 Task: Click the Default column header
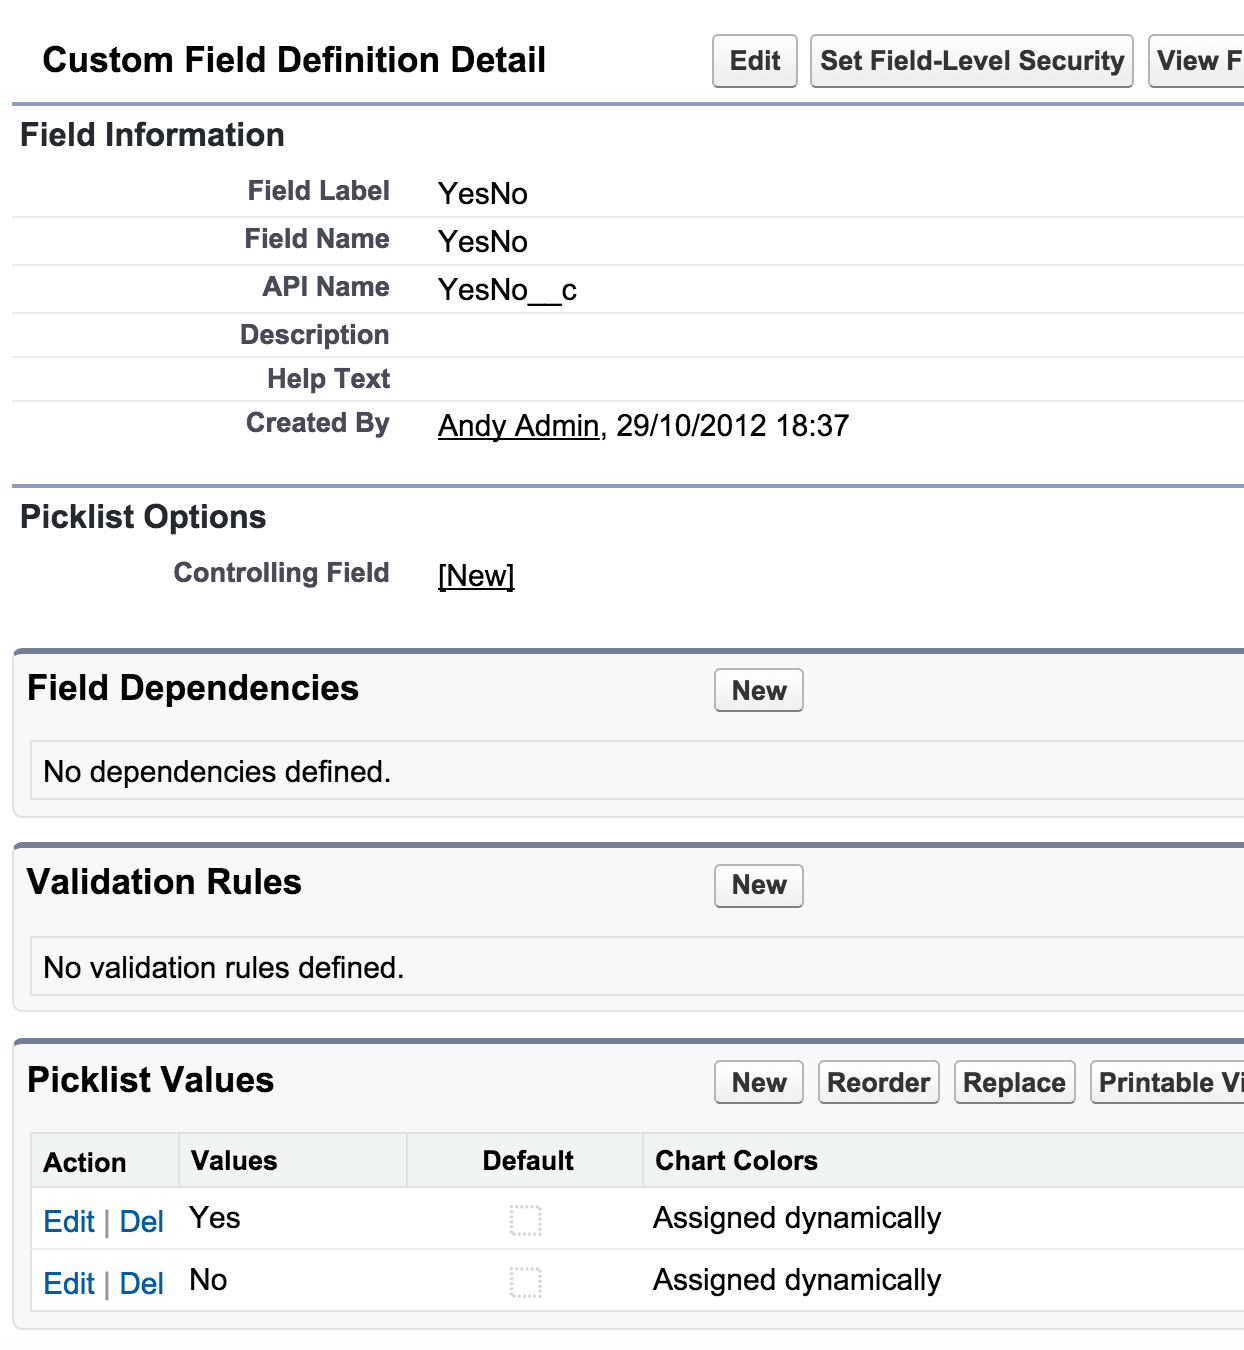click(527, 1161)
